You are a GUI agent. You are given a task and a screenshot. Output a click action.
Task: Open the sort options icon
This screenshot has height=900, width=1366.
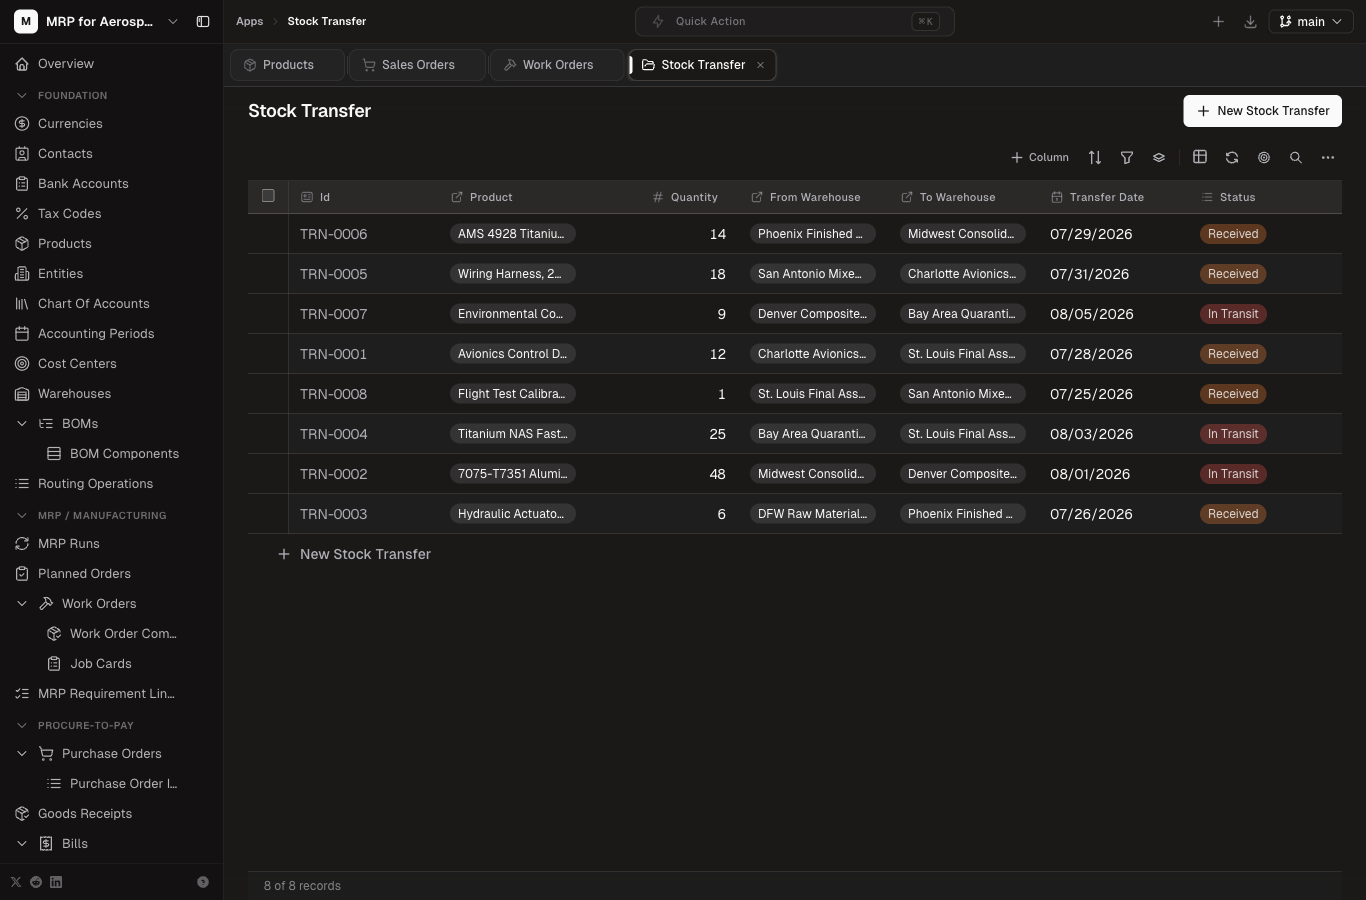pyautogui.click(x=1095, y=157)
